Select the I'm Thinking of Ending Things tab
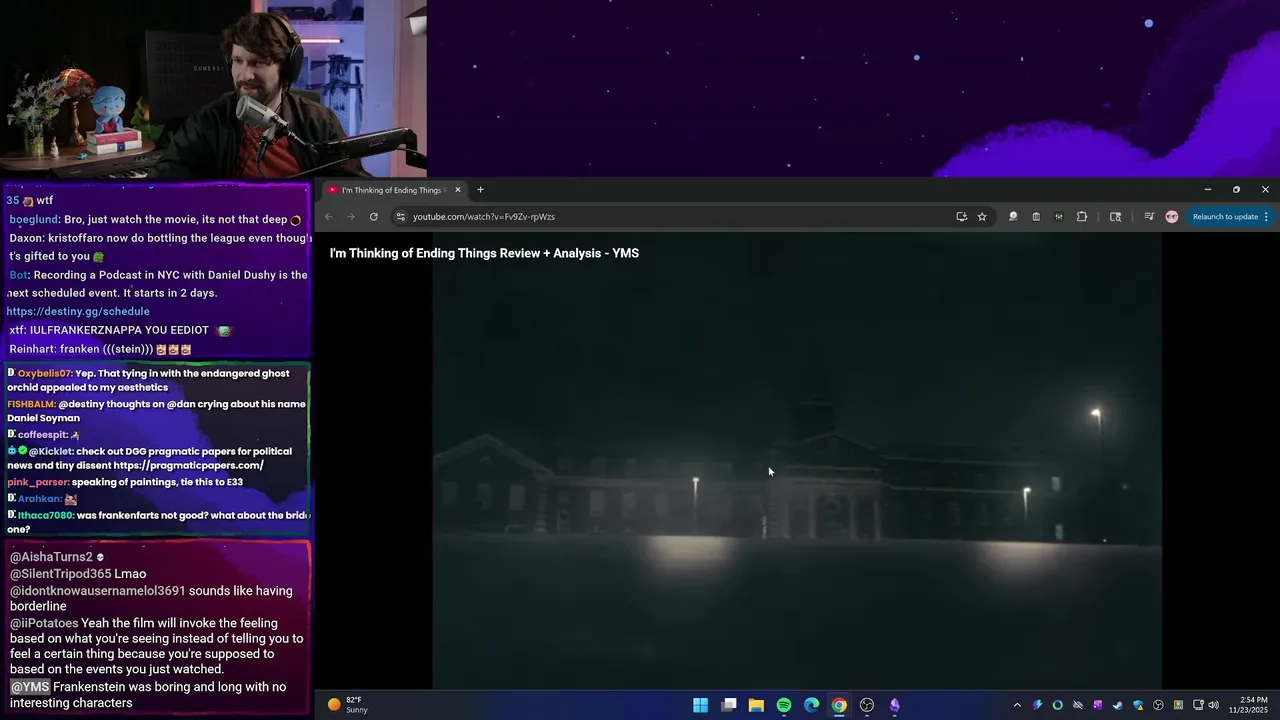The width and height of the screenshot is (1280, 720). click(x=394, y=190)
